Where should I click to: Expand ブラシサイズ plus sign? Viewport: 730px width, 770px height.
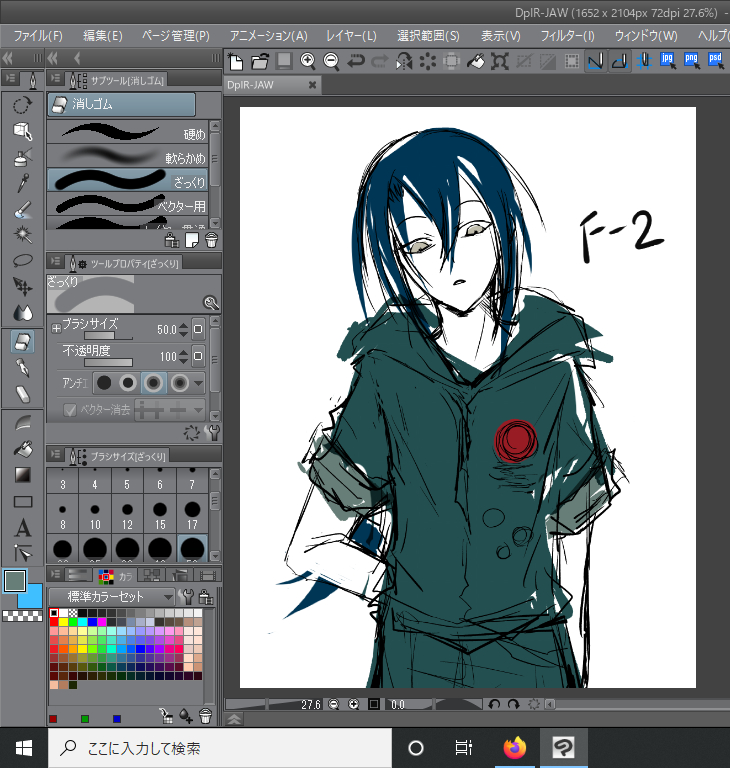point(56,328)
